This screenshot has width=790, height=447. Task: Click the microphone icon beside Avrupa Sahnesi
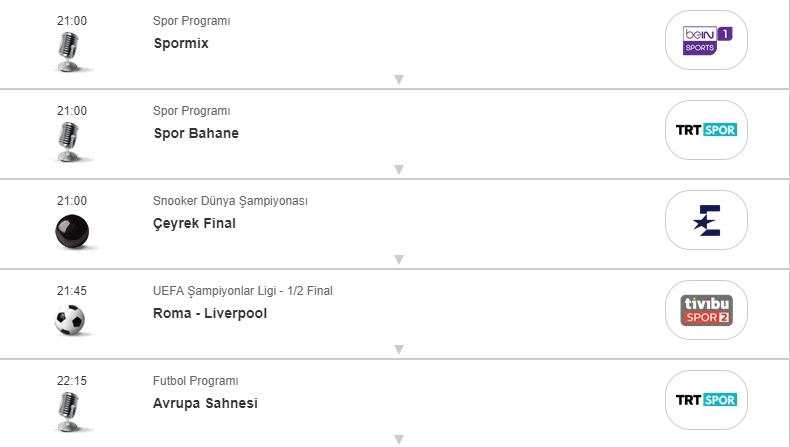tap(70, 410)
